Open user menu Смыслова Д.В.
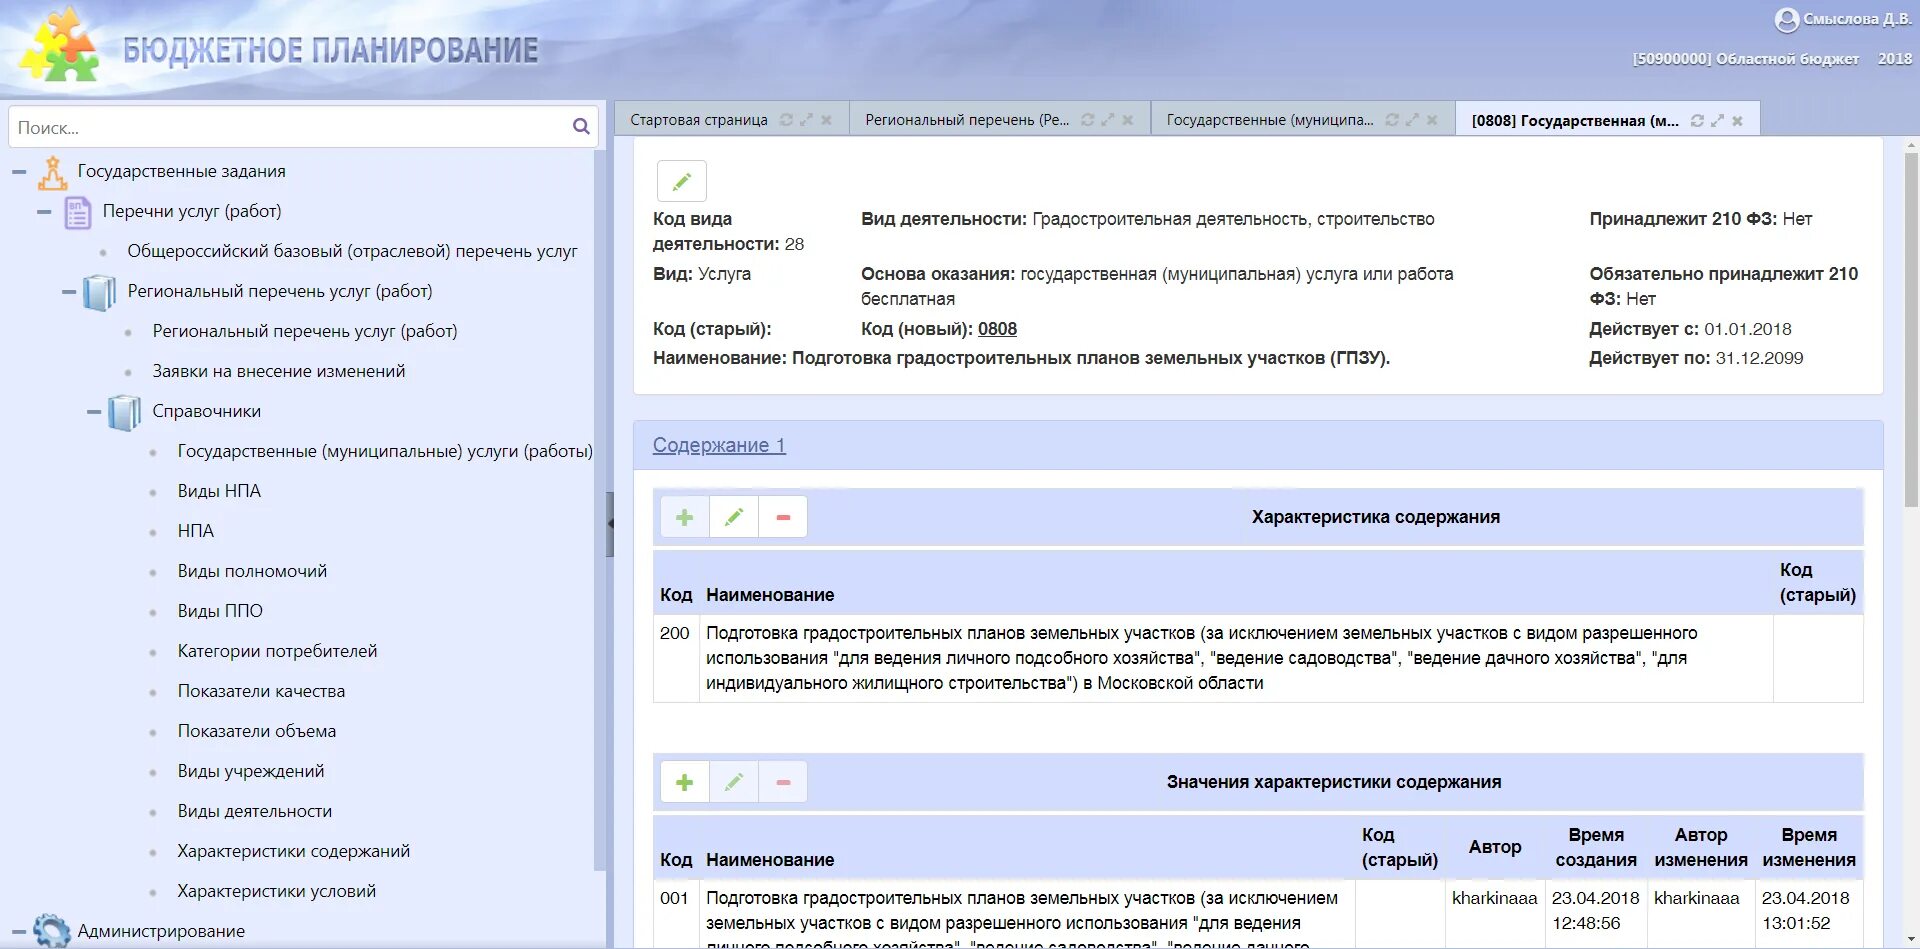Screen dimensions: 1920x949 (1857, 19)
